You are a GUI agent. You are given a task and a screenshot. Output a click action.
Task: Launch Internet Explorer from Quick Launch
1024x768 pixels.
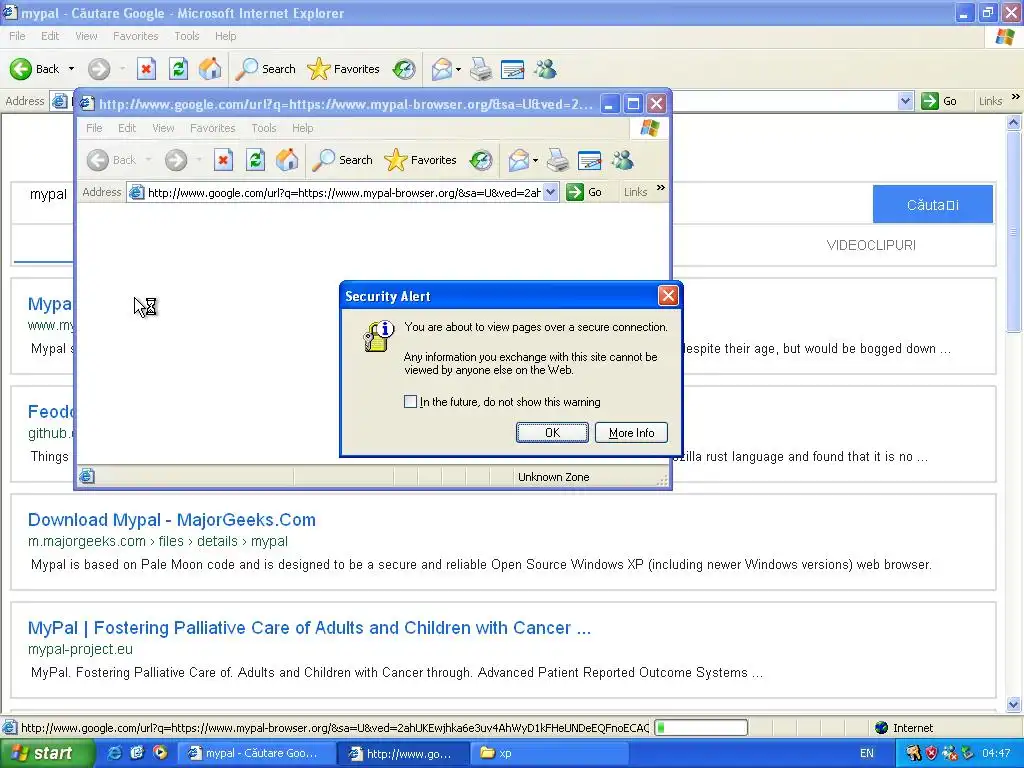tap(114, 753)
